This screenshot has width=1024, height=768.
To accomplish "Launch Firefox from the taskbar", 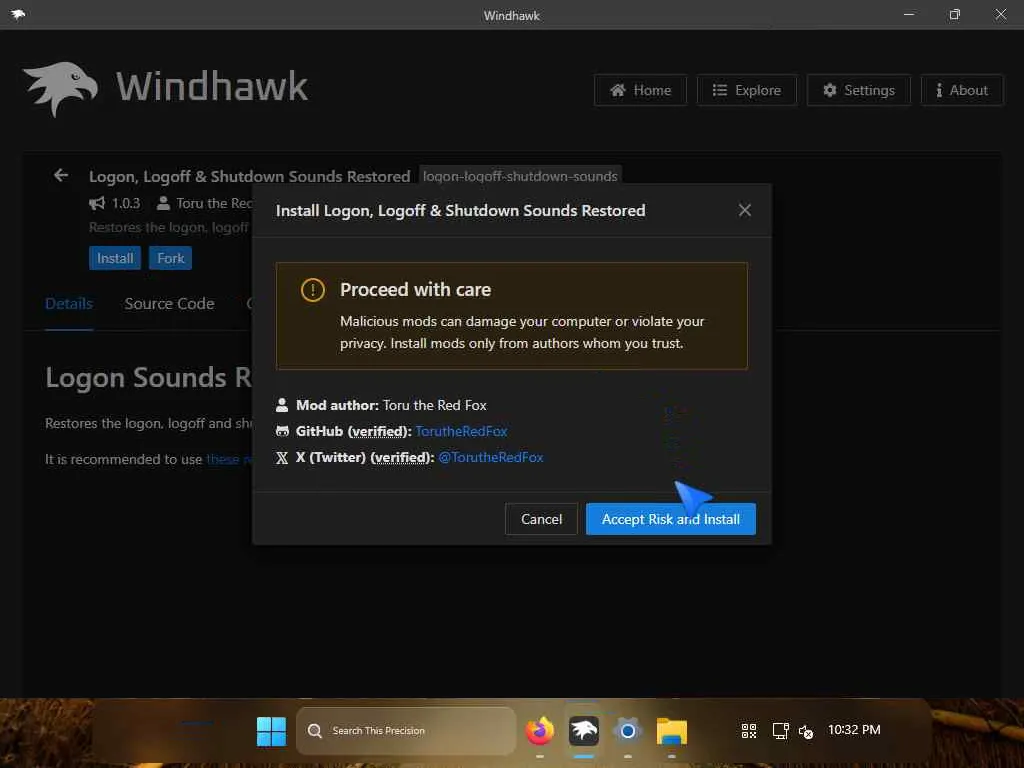I will pyautogui.click(x=539, y=731).
